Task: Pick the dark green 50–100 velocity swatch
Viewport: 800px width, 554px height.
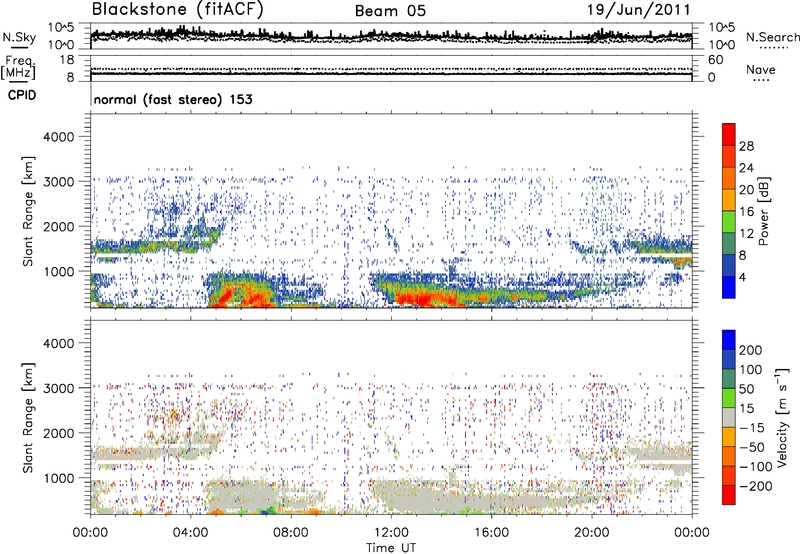Action: pos(729,379)
